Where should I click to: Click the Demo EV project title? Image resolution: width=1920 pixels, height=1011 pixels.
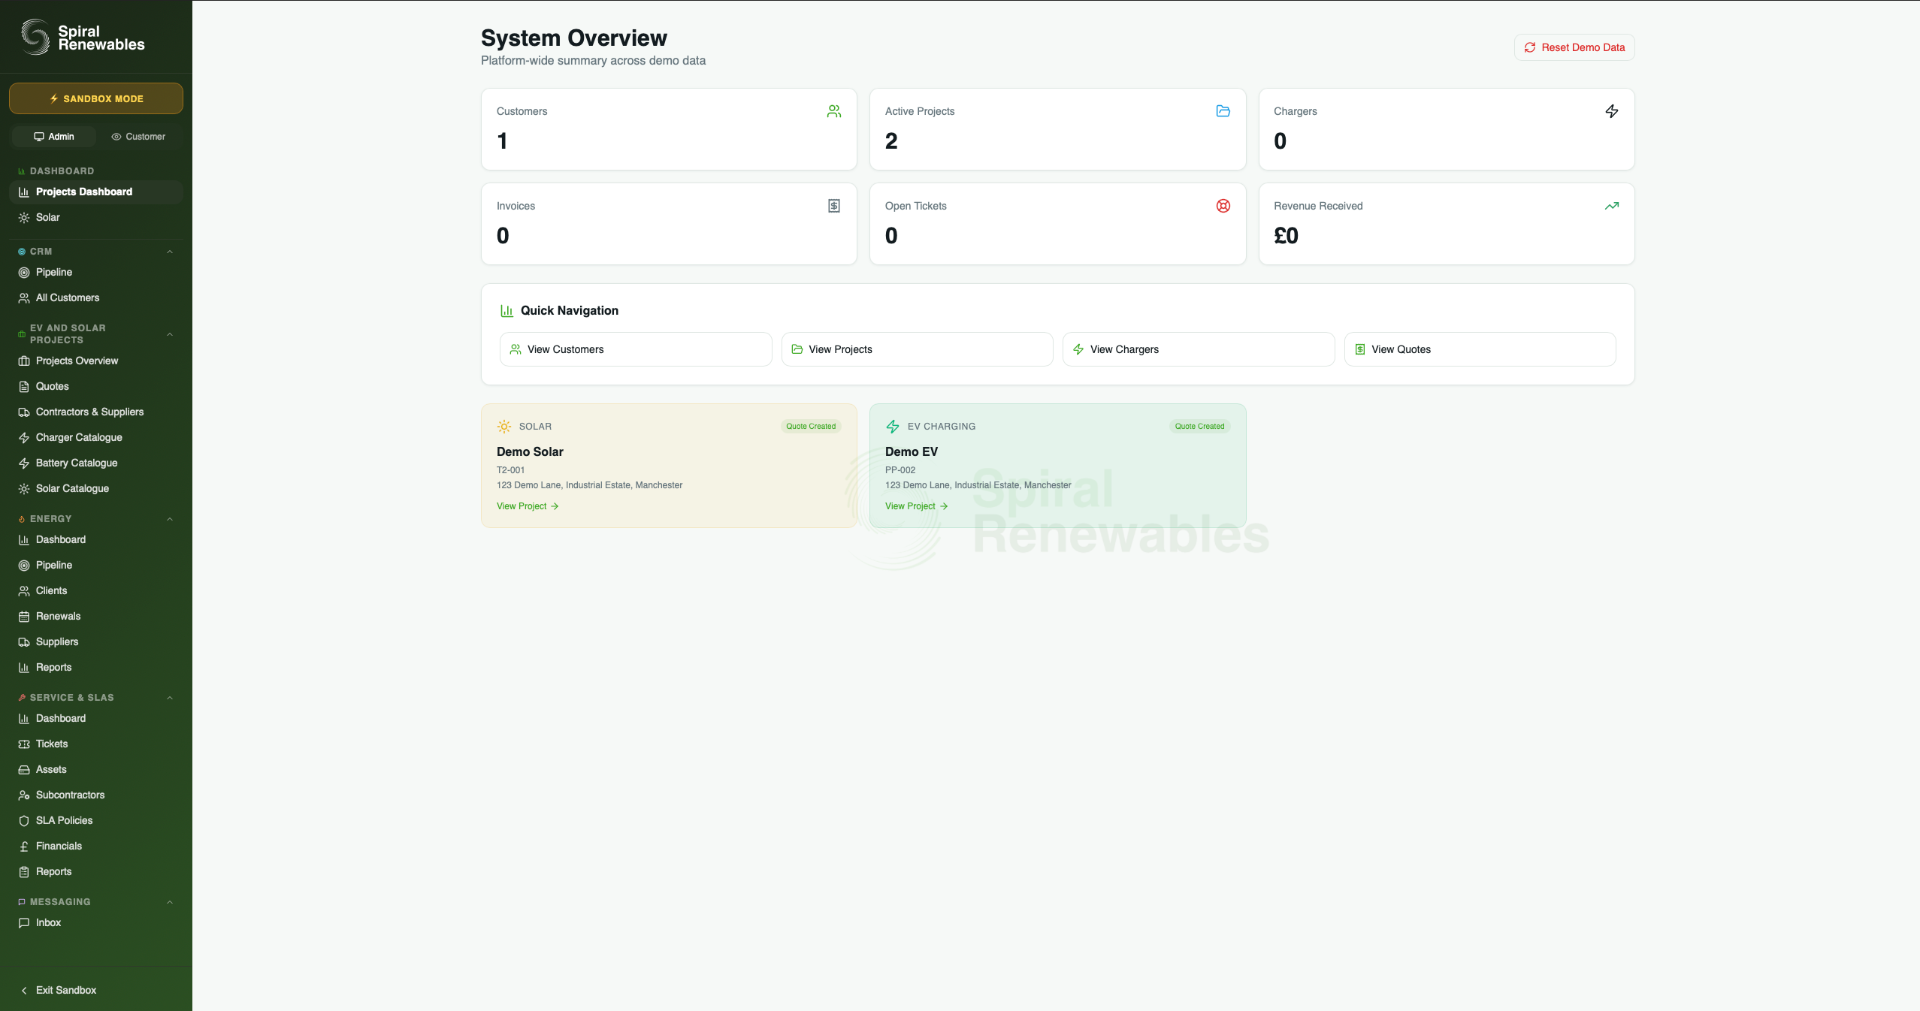[911, 452]
